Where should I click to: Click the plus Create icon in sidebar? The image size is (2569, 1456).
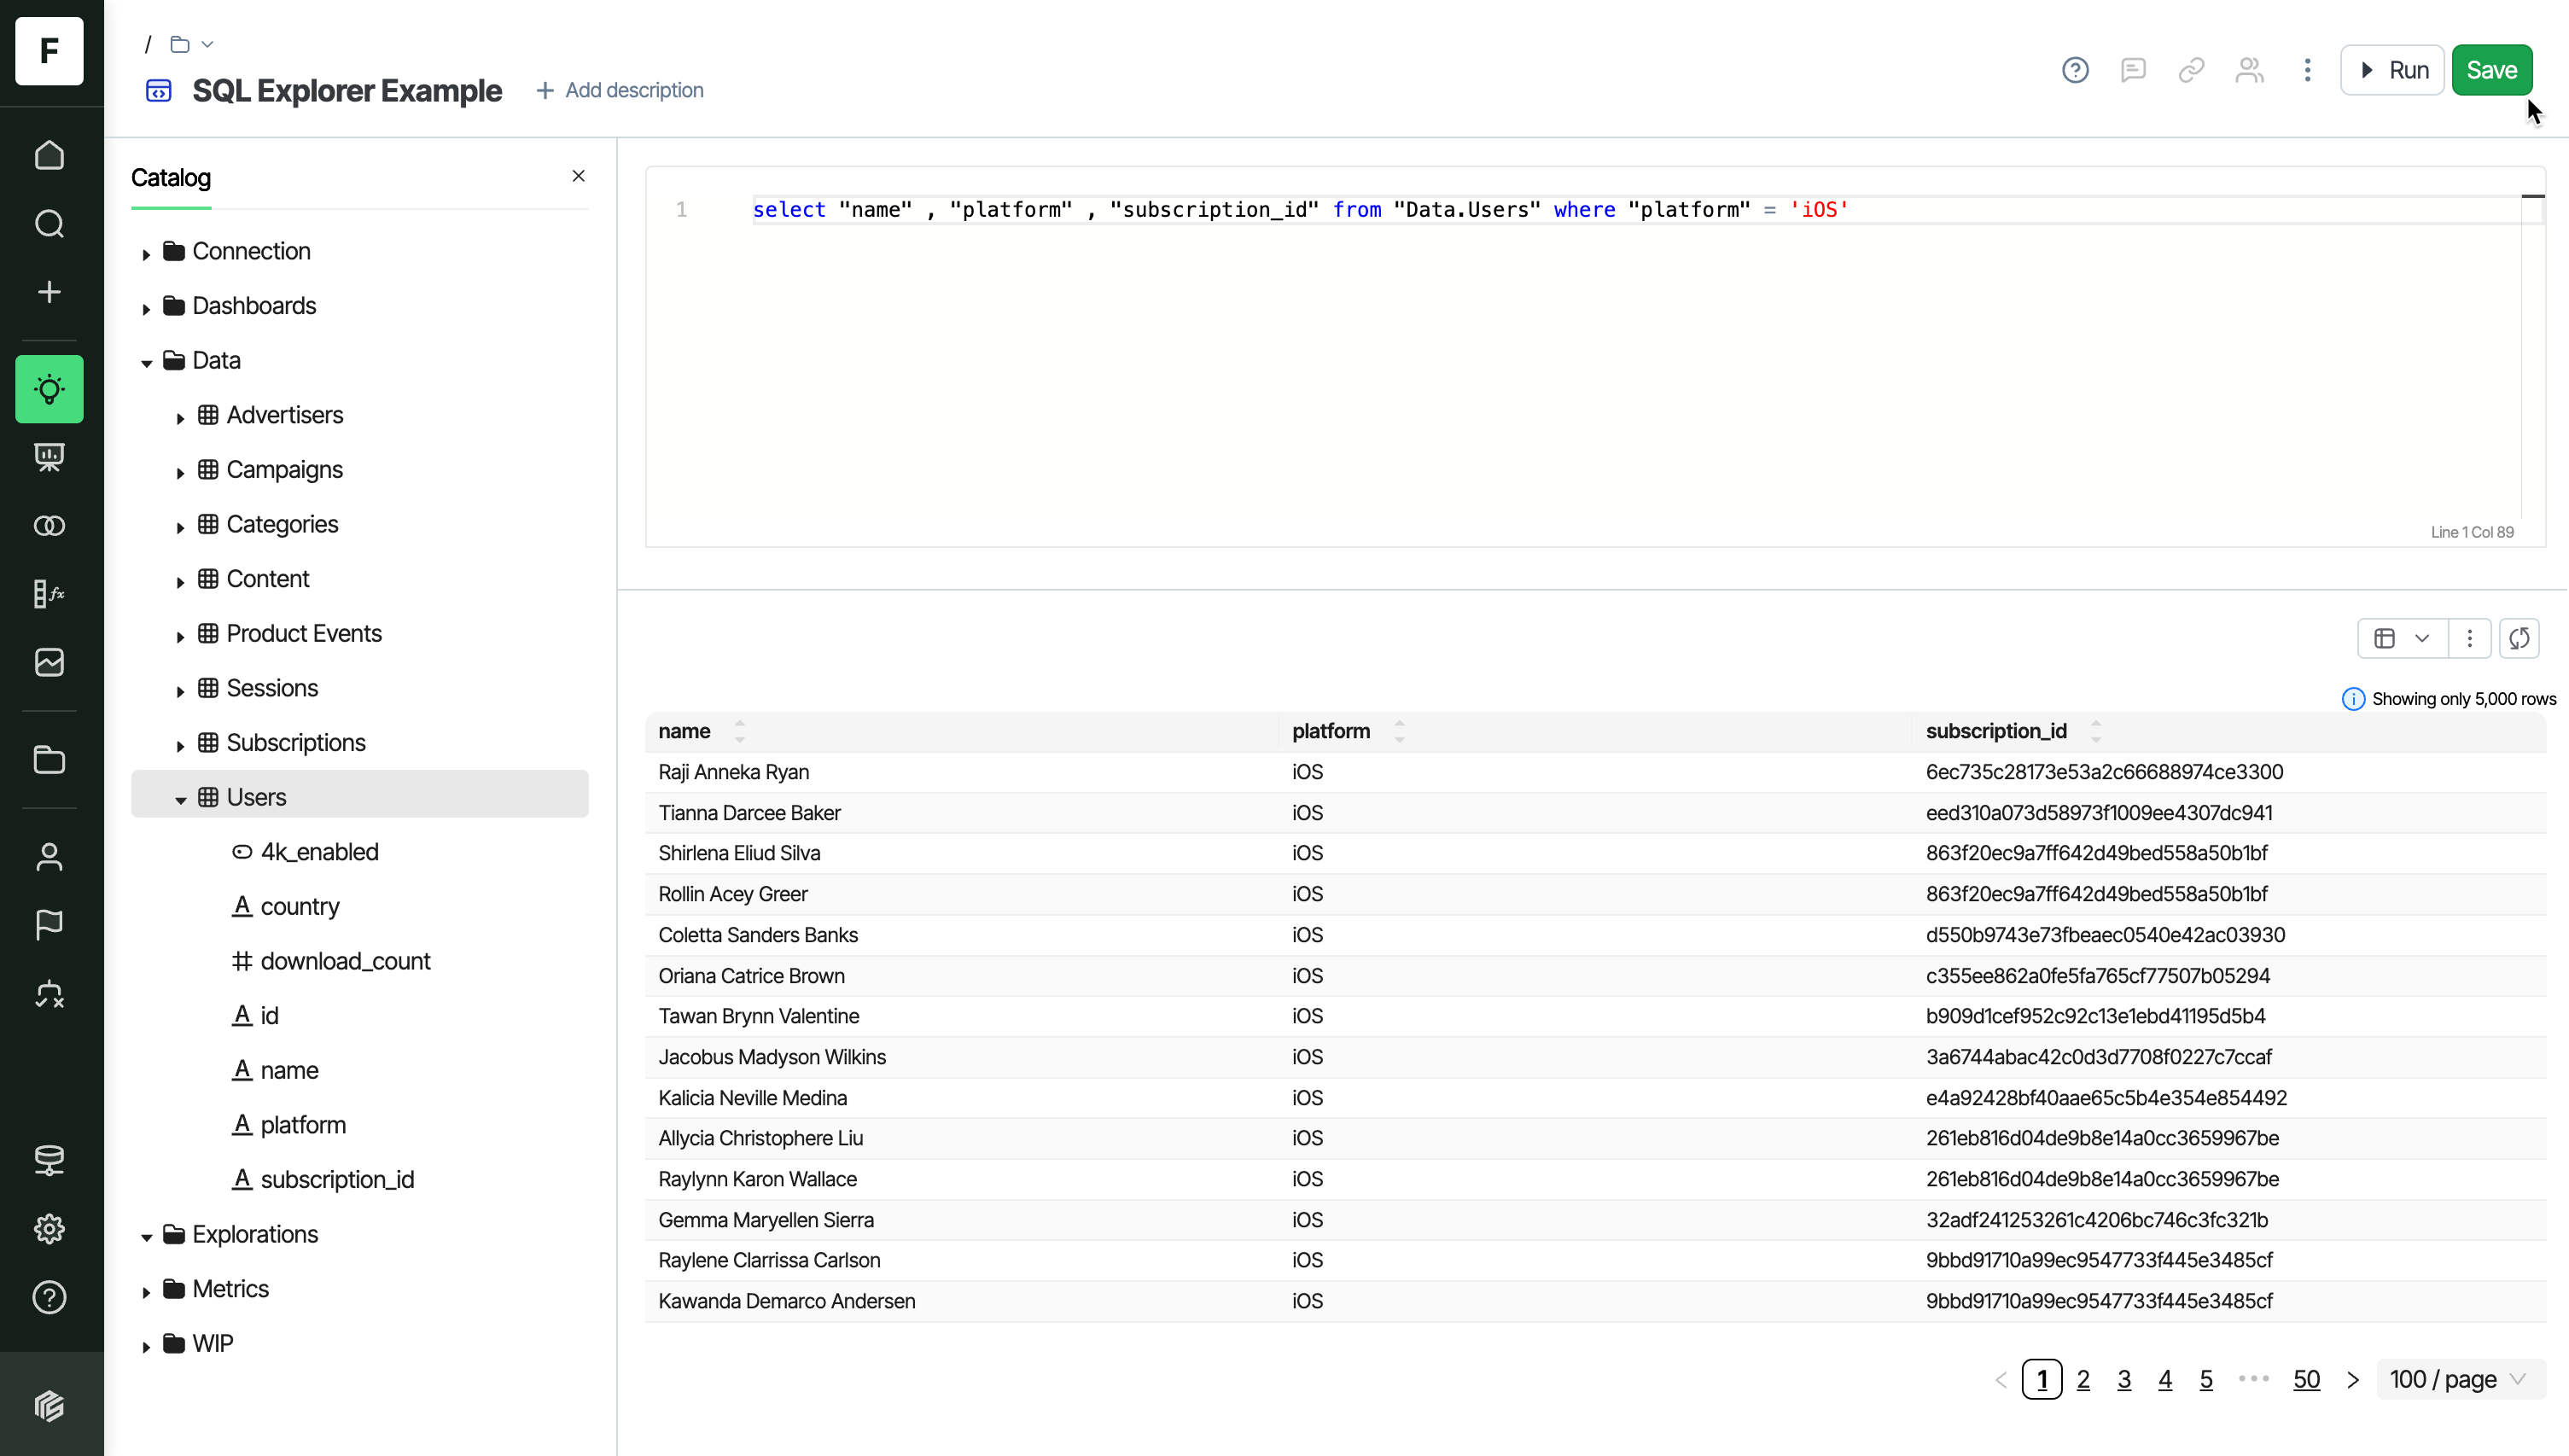pyautogui.click(x=49, y=292)
